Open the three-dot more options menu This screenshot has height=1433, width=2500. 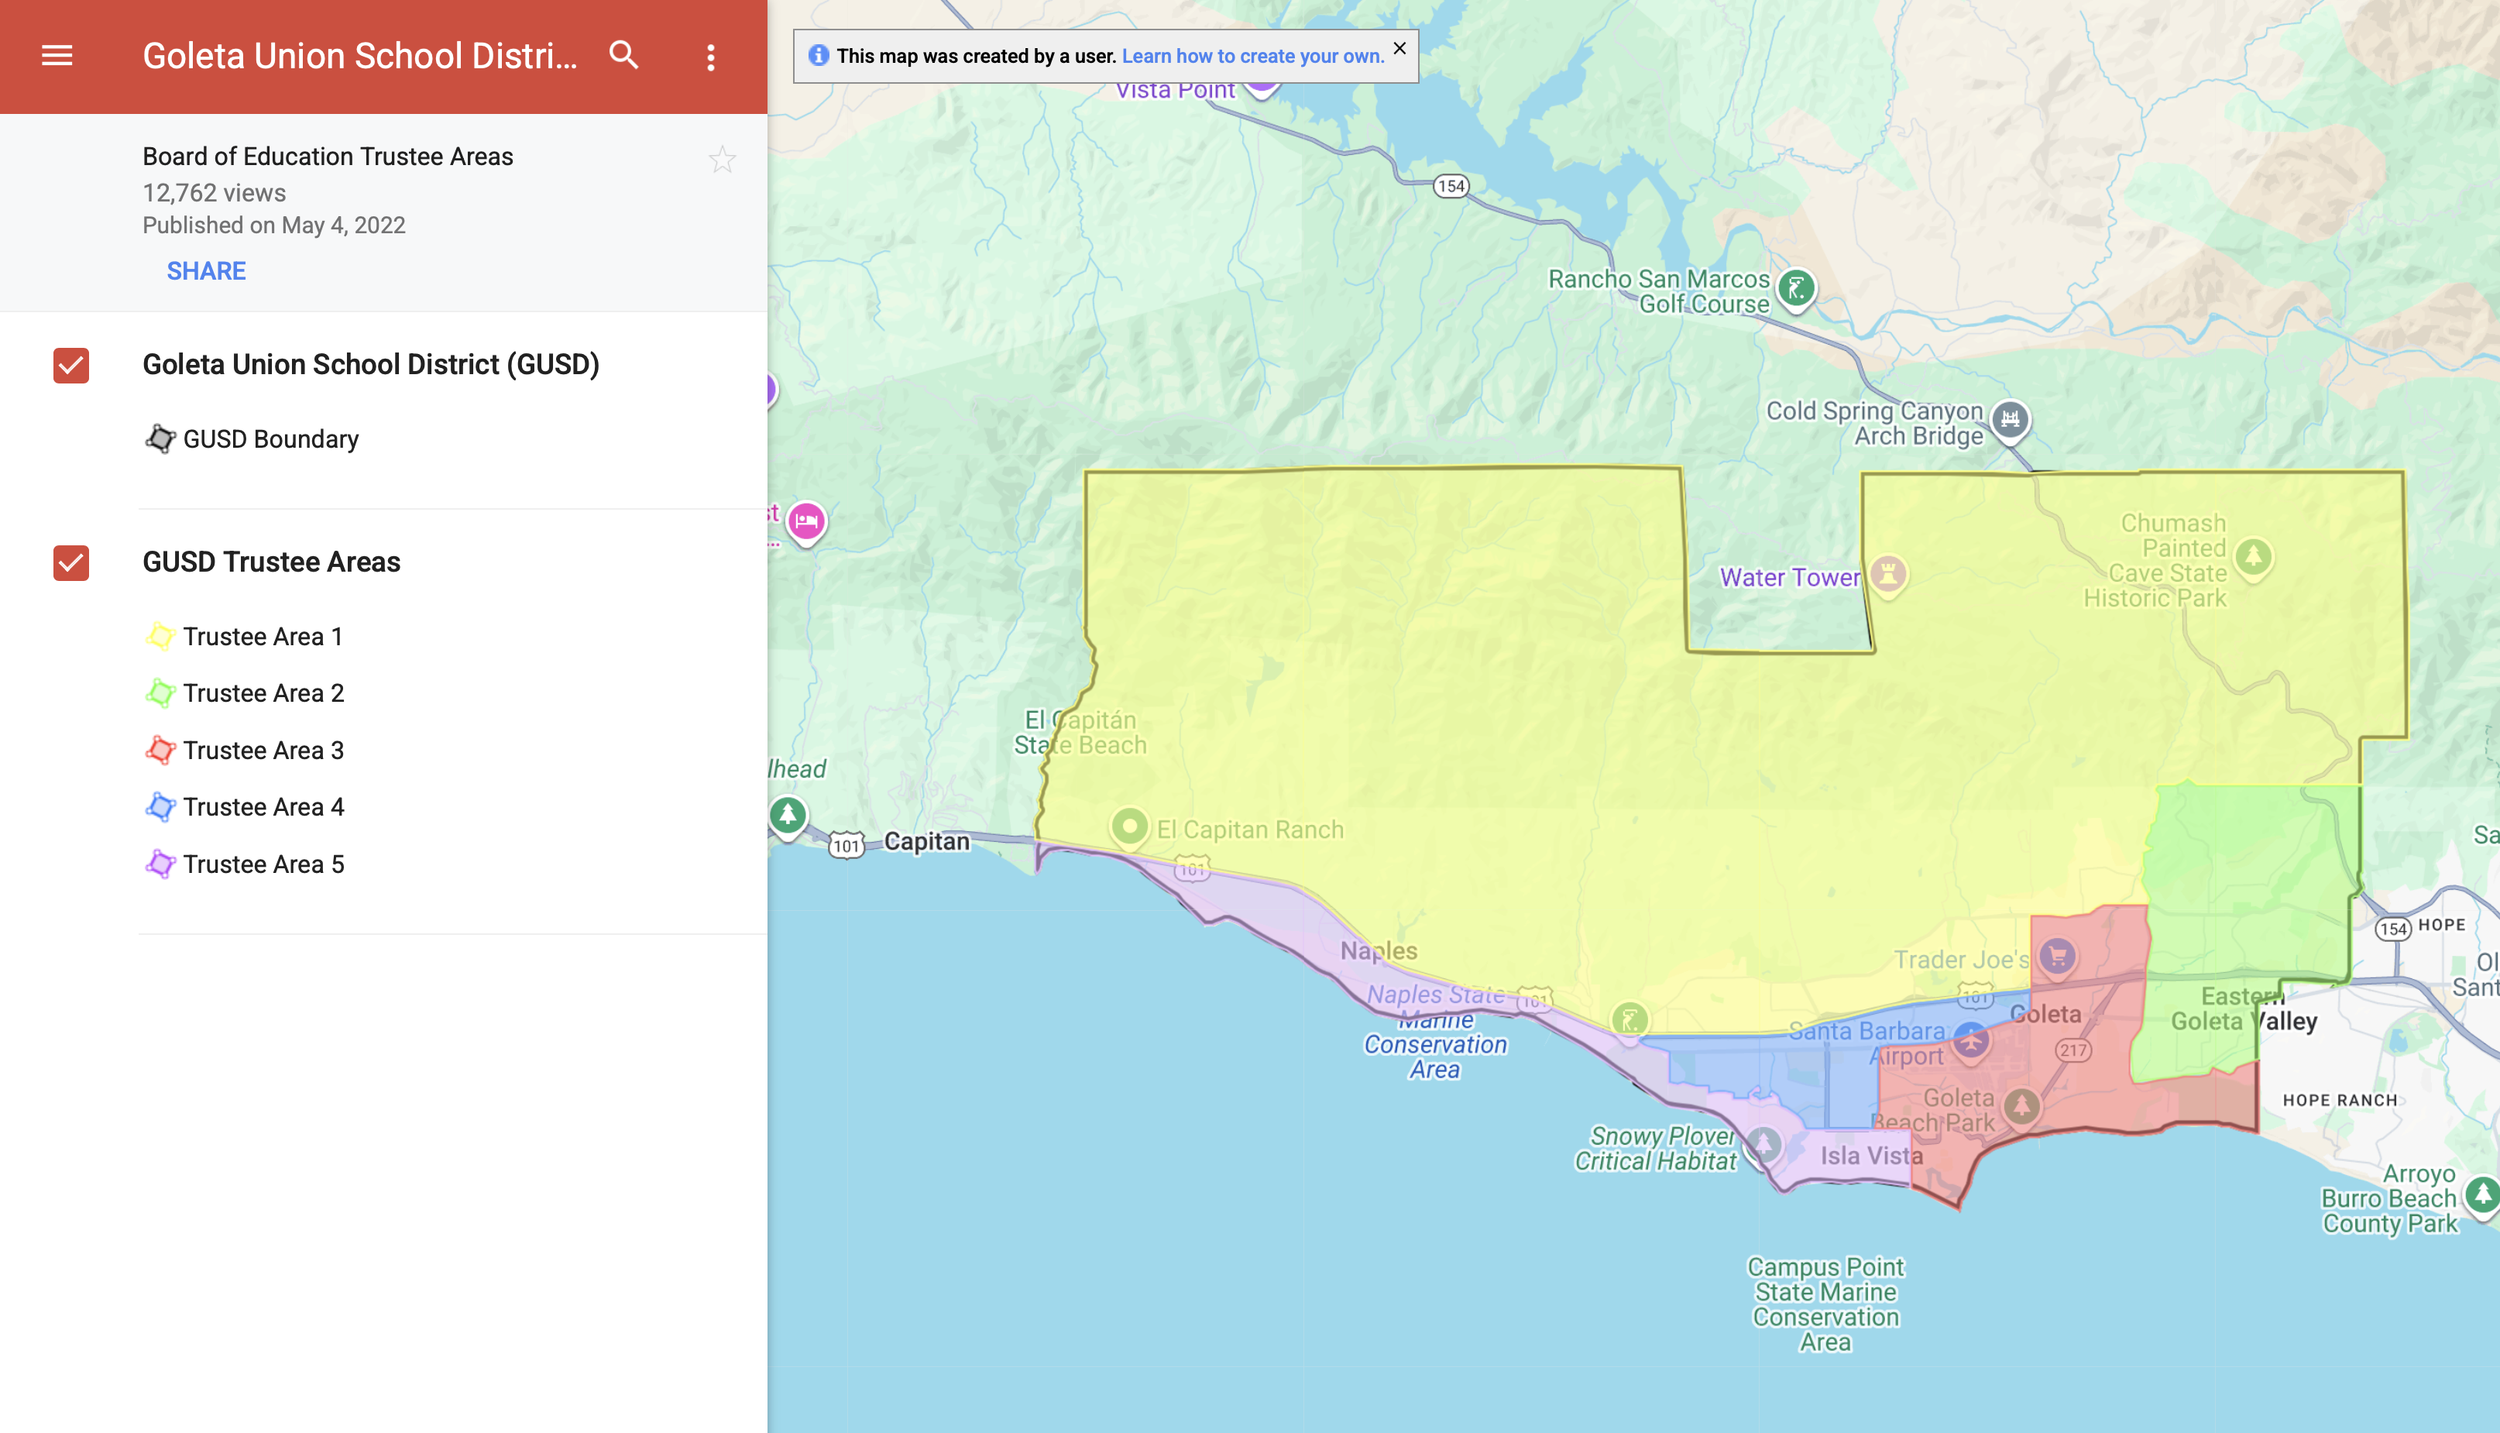[x=711, y=57]
